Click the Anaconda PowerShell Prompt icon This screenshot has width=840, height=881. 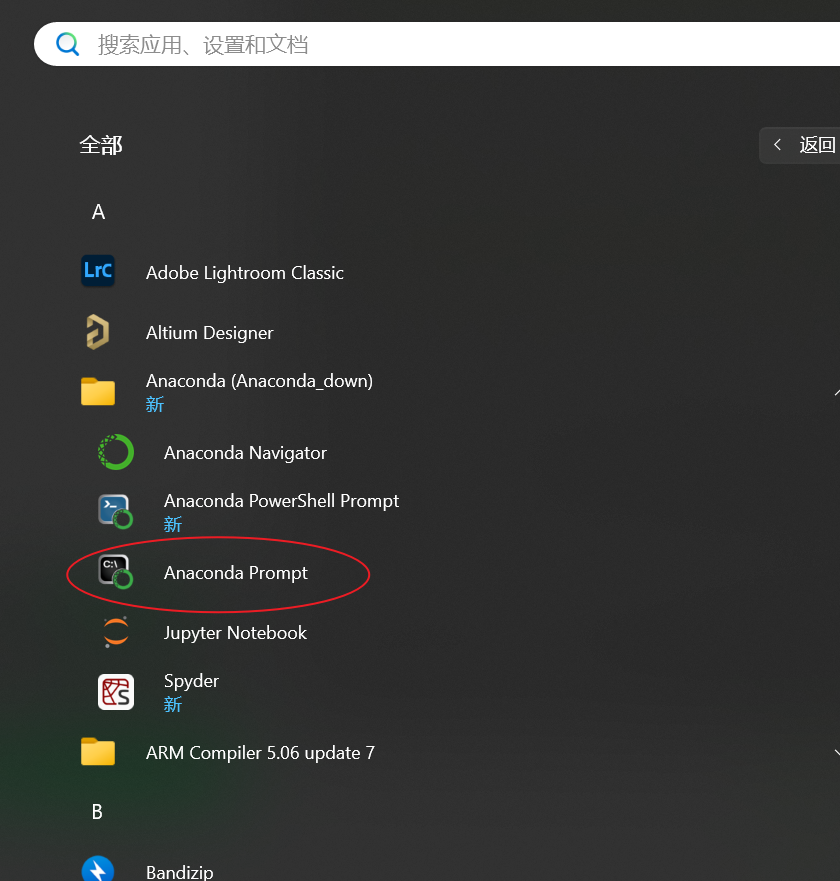tap(116, 512)
